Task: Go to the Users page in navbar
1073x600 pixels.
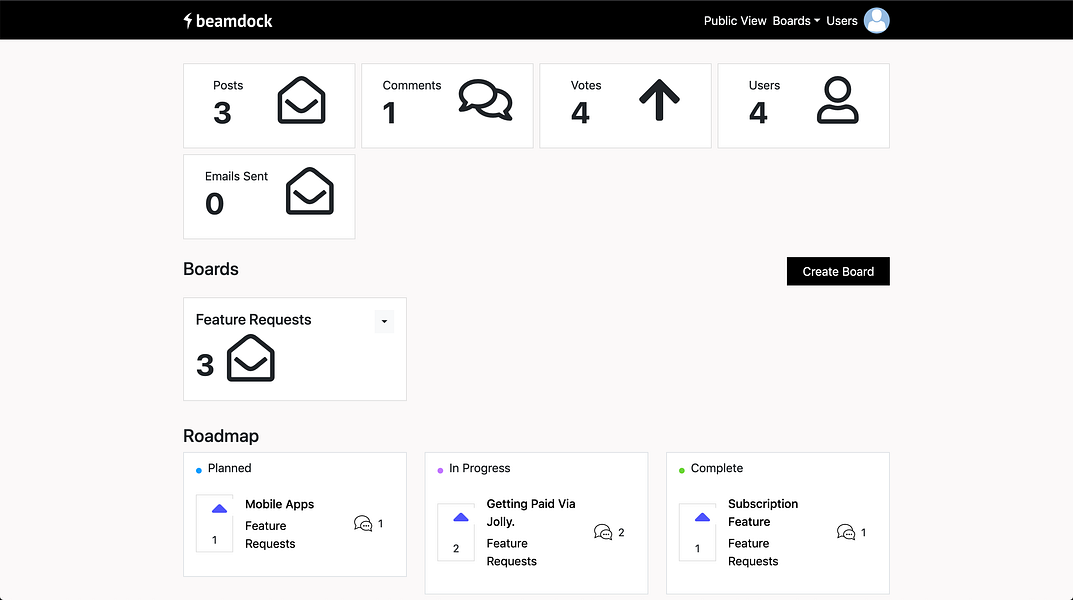Action: [x=842, y=21]
